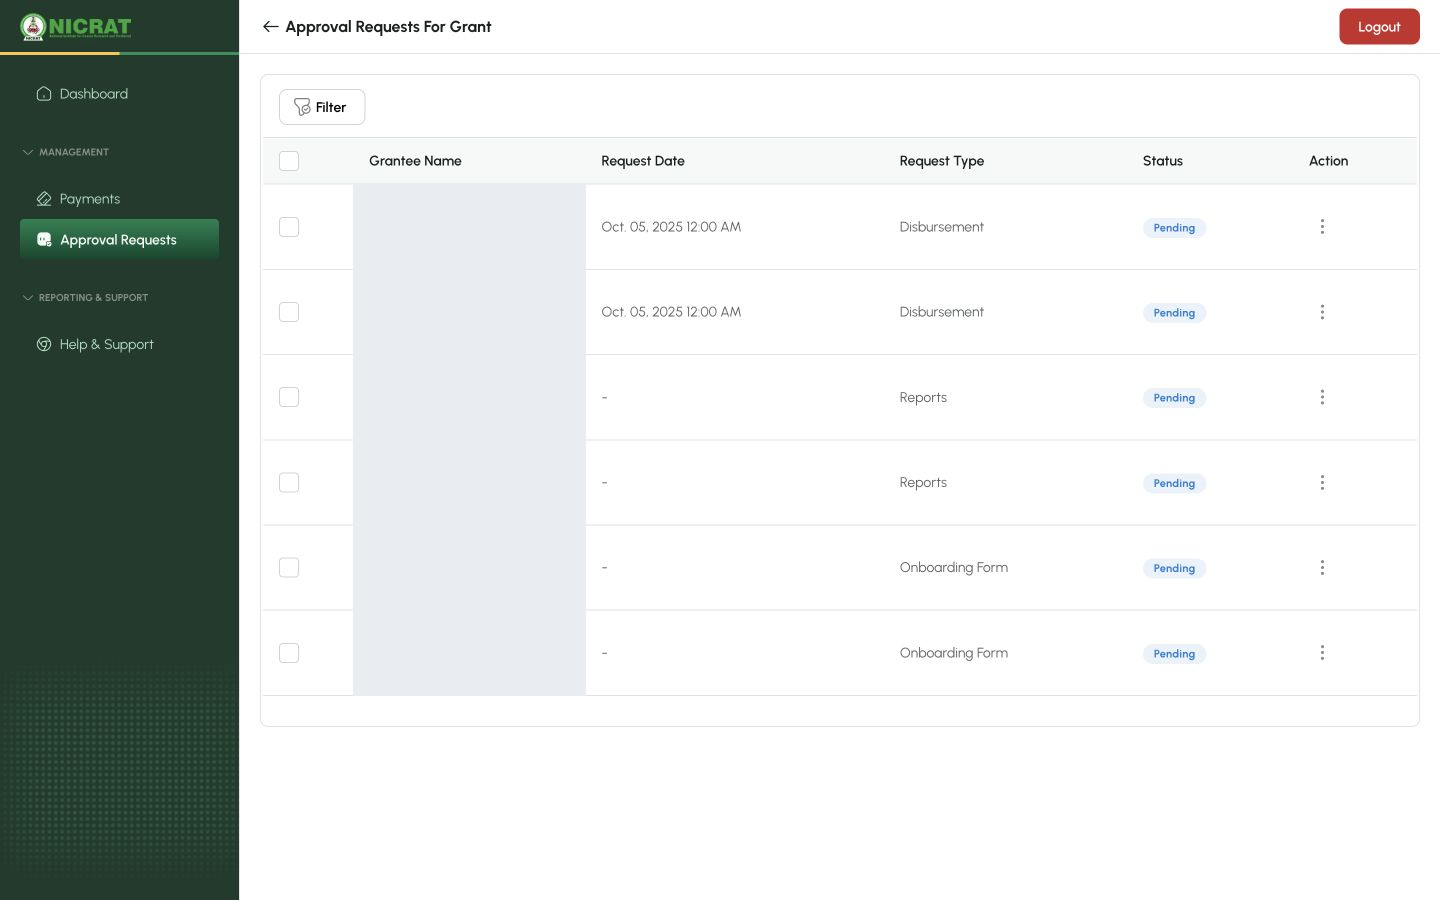Screen dimensions: 1440x900
Task: Open action menu for first Disbursement row
Action: pos(1322,227)
